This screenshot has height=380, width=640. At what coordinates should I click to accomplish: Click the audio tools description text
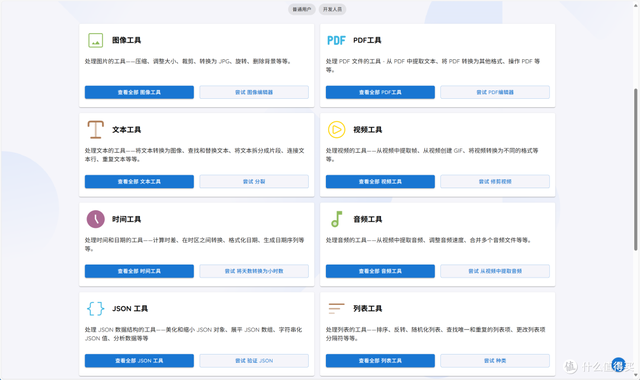pyautogui.click(x=429, y=240)
